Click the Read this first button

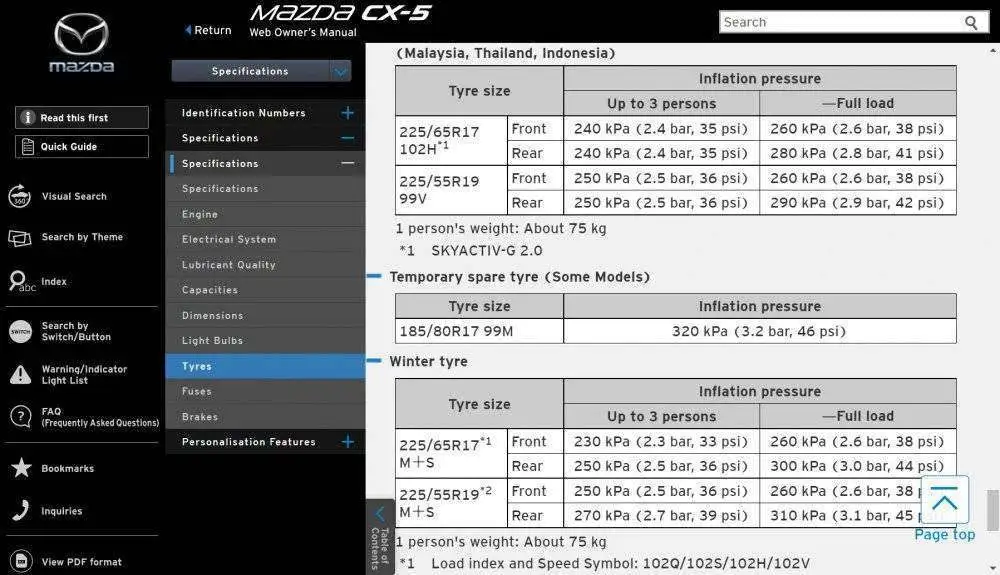tap(82, 118)
